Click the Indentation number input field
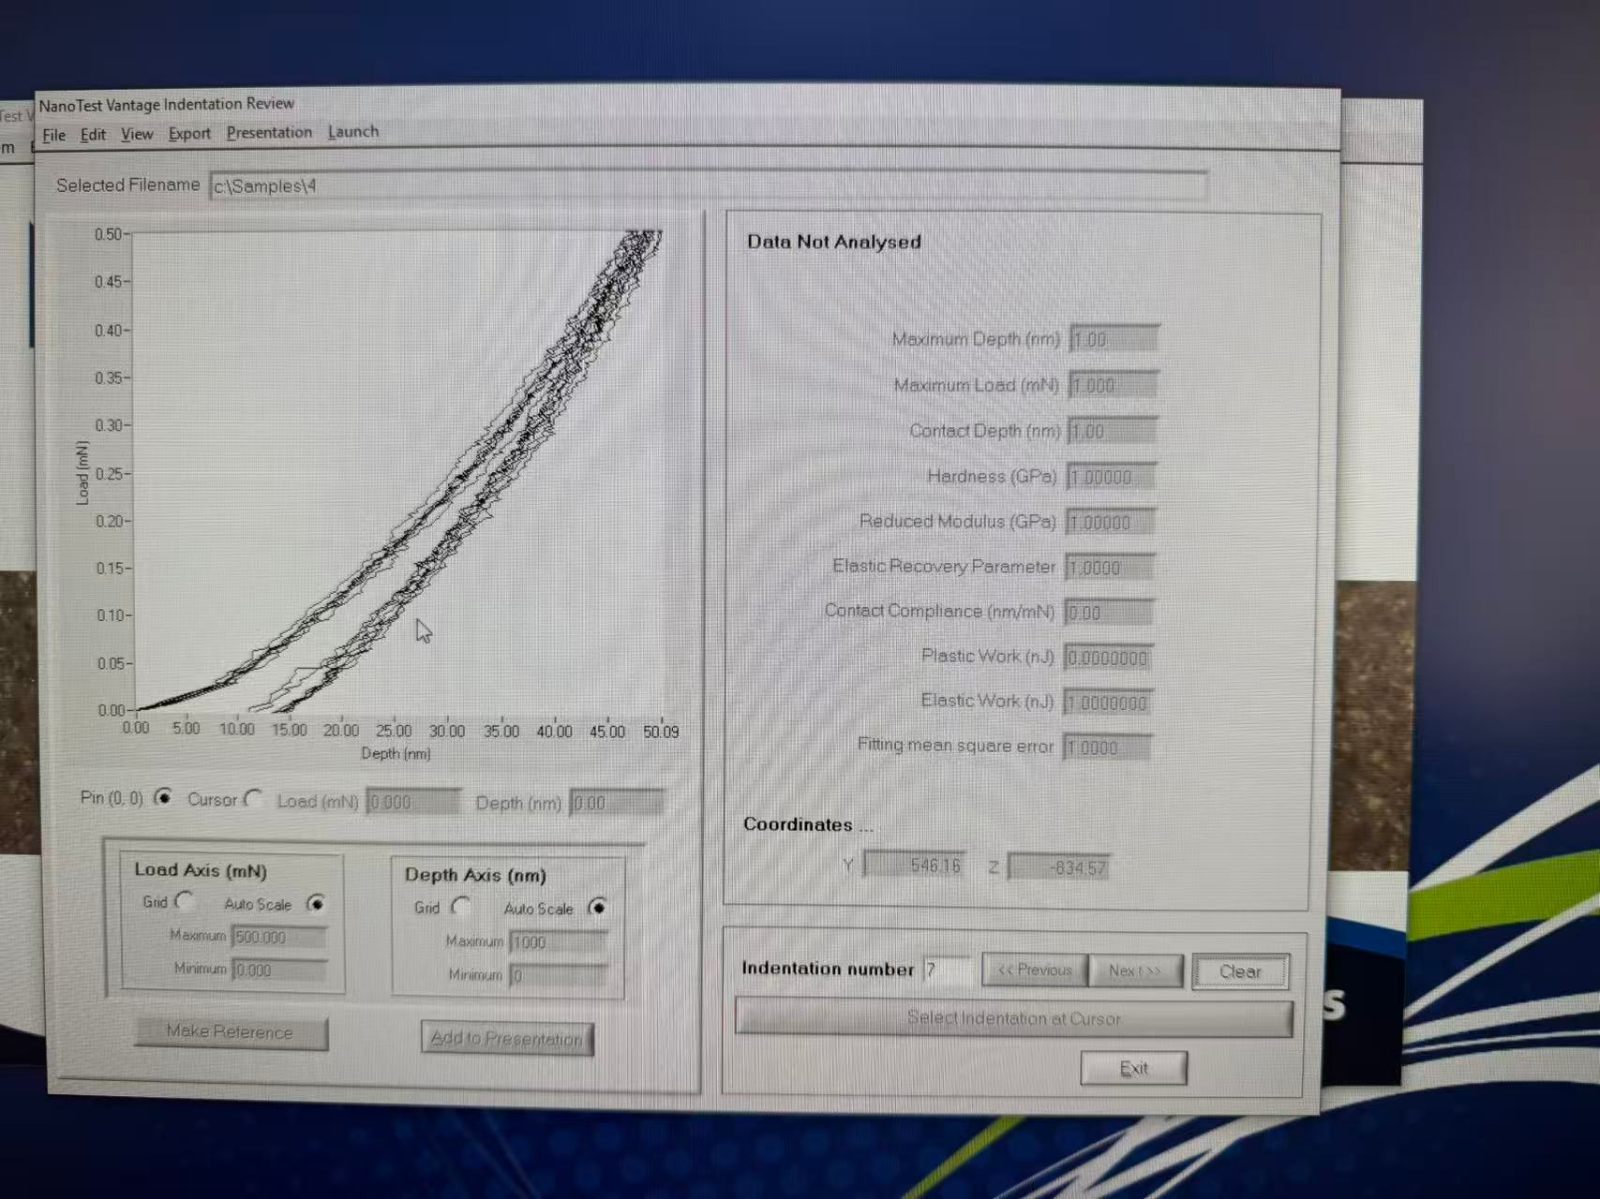The height and width of the screenshot is (1199, 1600). [x=946, y=969]
